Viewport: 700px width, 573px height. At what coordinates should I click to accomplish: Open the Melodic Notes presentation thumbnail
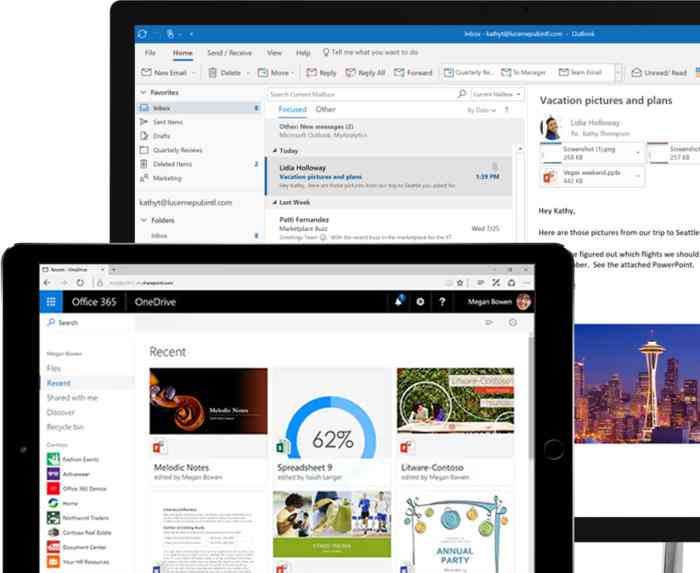tap(208, 401)
